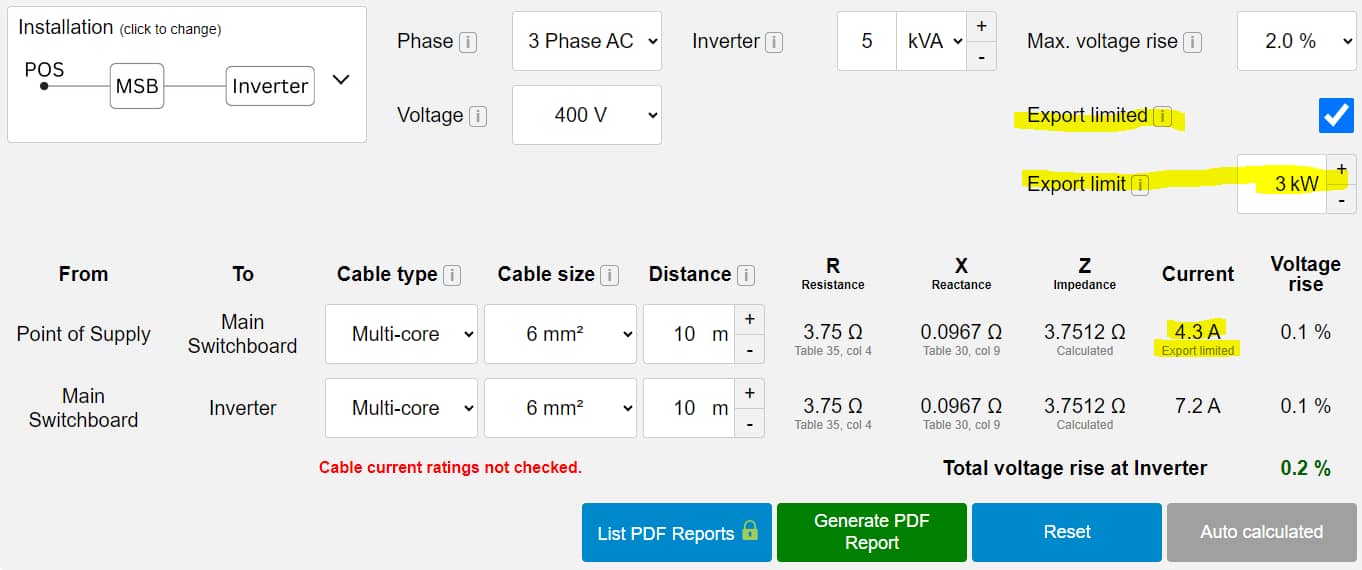Image resolution: width=1362 pixels, height=570 pixels.
Task: Decrease the Export limit with minus stepper
Action: coord(1341,200)
